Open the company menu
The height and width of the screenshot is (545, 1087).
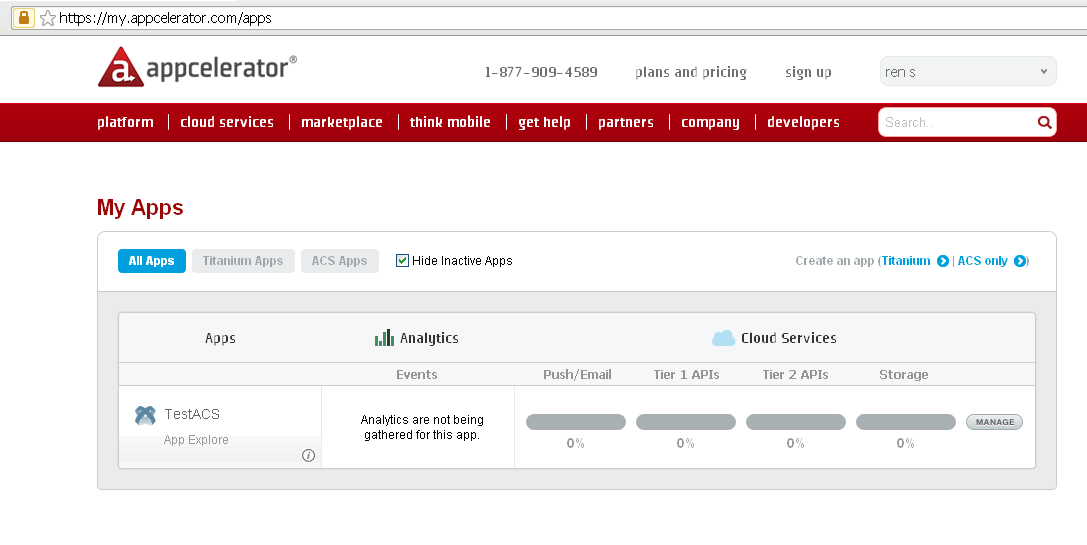(x=710, y=122)
